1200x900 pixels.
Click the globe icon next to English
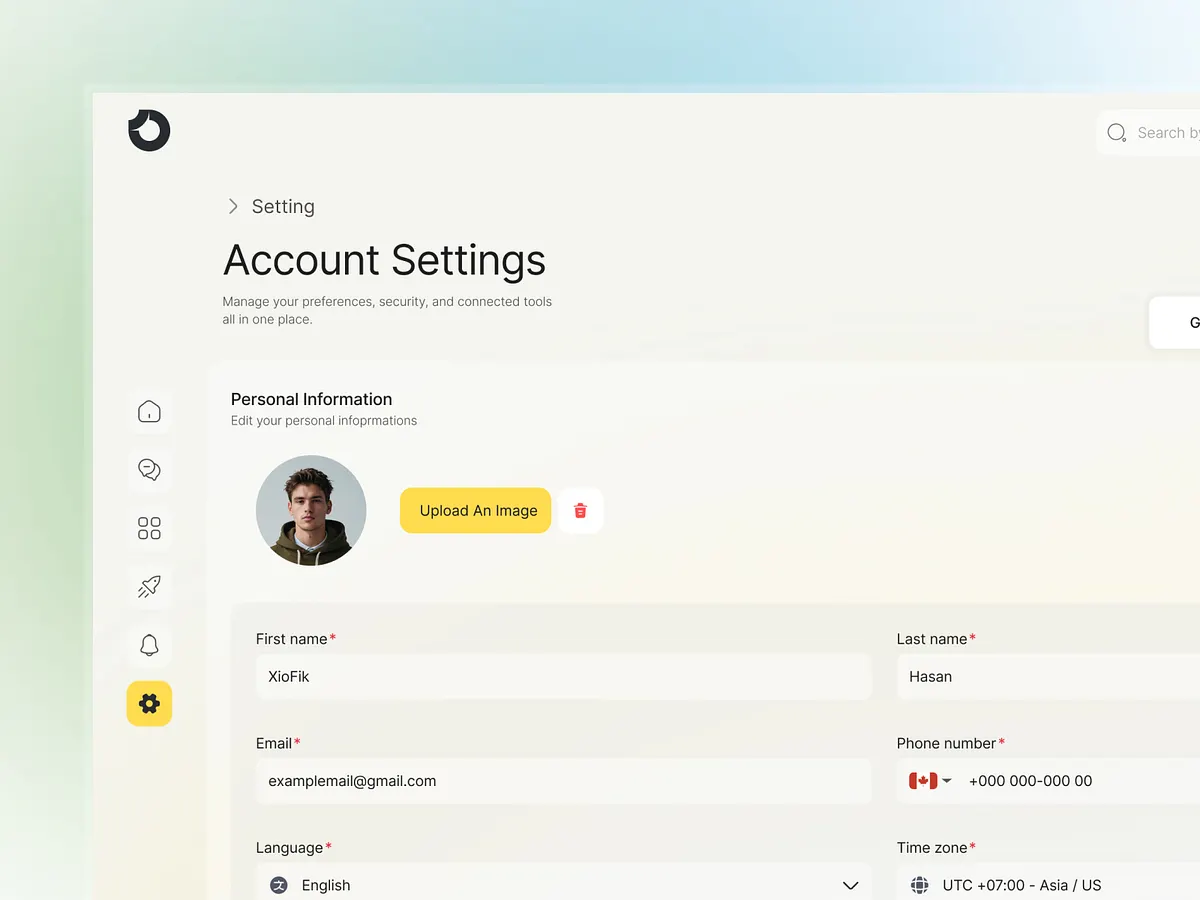(278, 885)
